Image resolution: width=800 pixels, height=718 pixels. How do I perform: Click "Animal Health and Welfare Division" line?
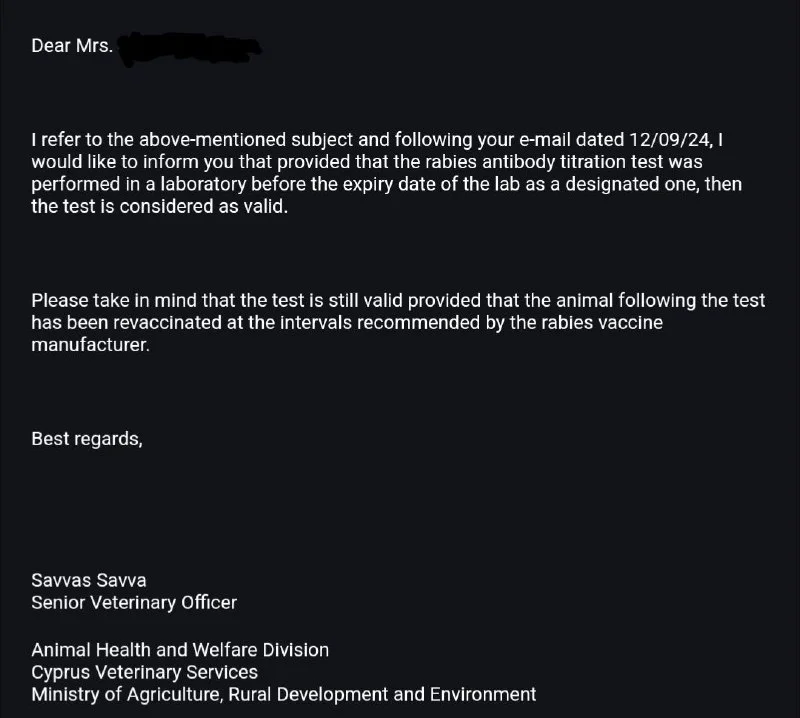180,650
